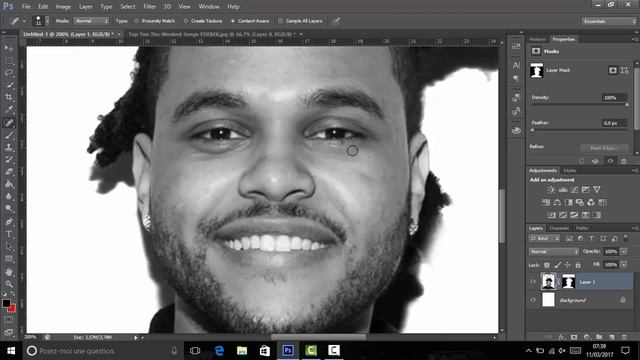Toggle mask visibility eye in Properties
This screenshot has width=640, height=360.
pyautogui.click(x=610, y=161)
